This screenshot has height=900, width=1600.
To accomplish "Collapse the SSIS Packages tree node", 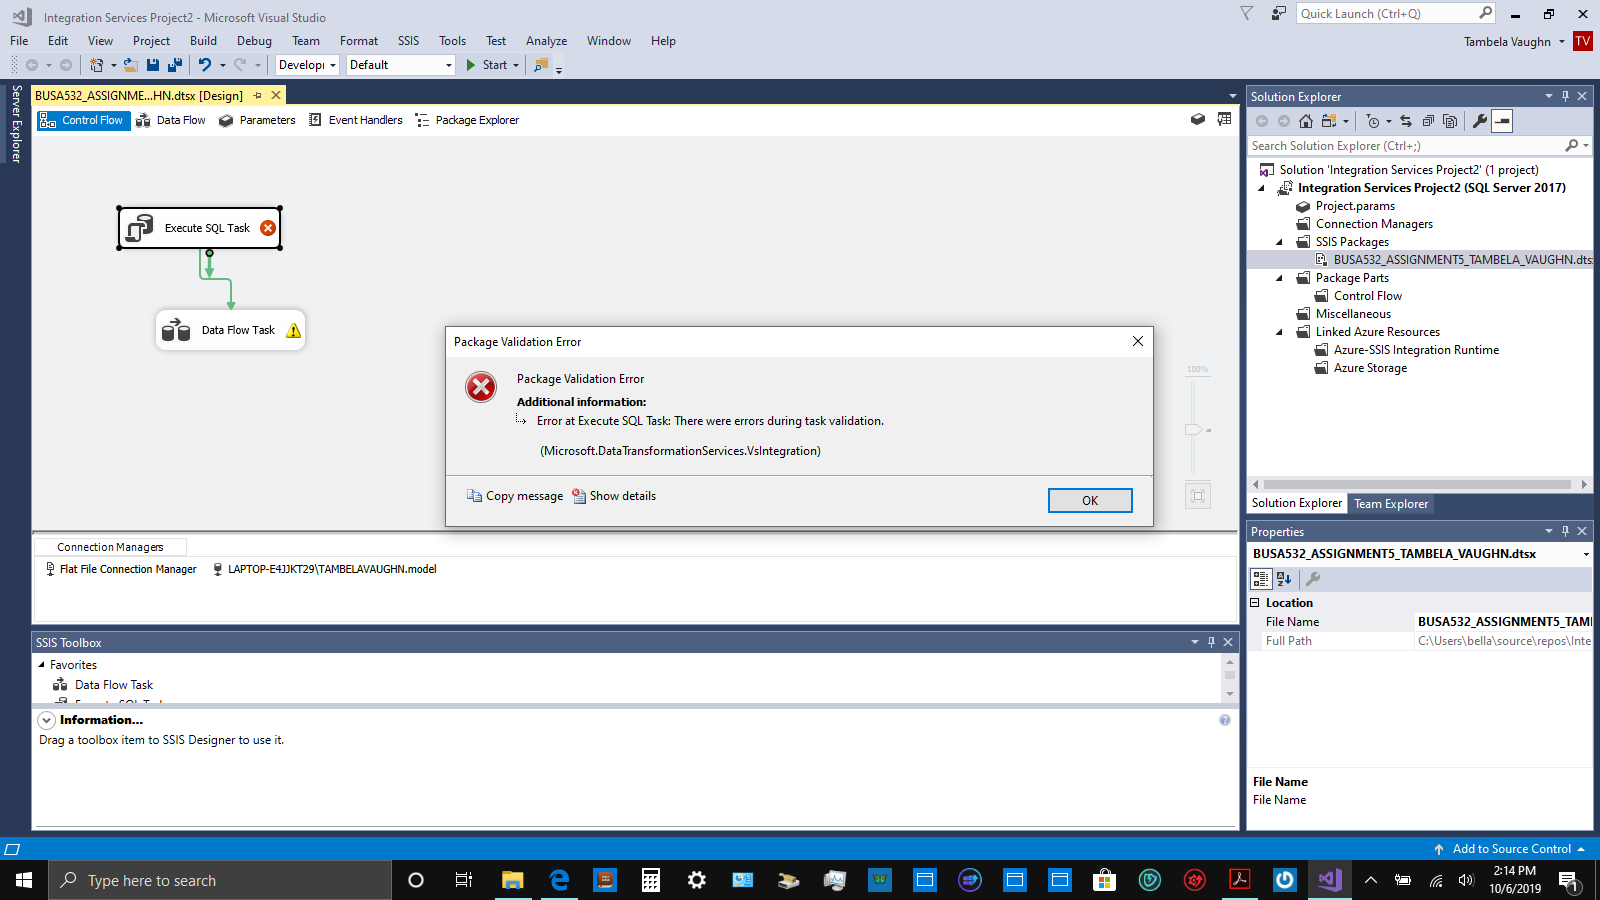I will coord(1280,242).
